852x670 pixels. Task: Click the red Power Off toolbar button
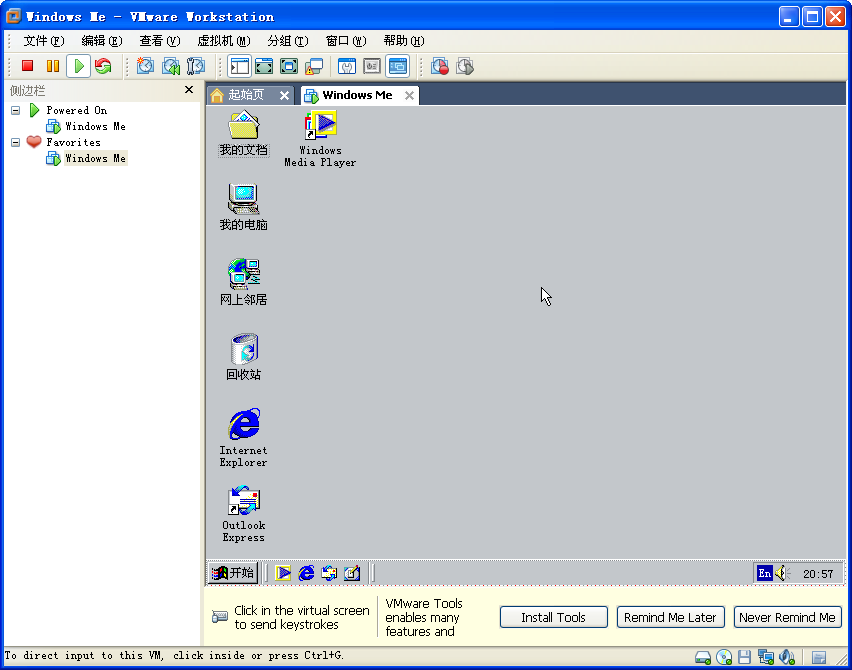(x=27, y=66)
